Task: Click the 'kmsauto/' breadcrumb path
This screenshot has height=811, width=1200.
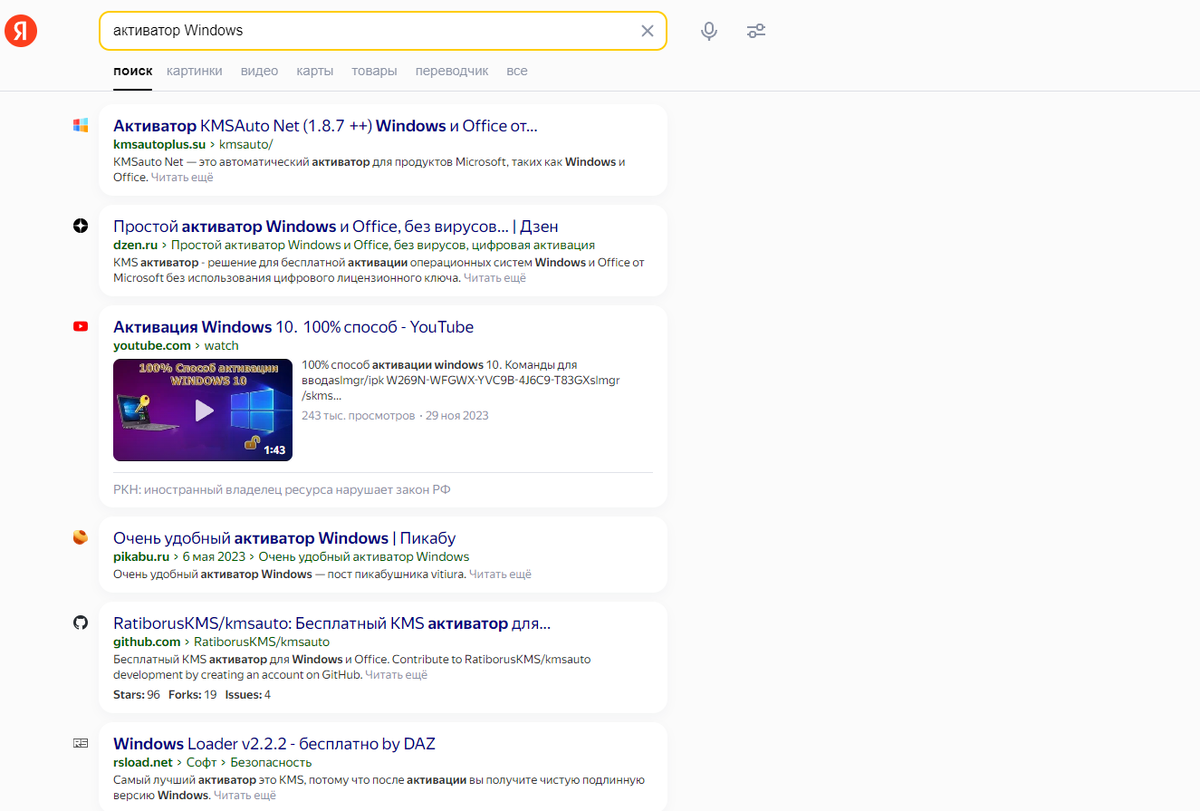Action: pos(246,144)
